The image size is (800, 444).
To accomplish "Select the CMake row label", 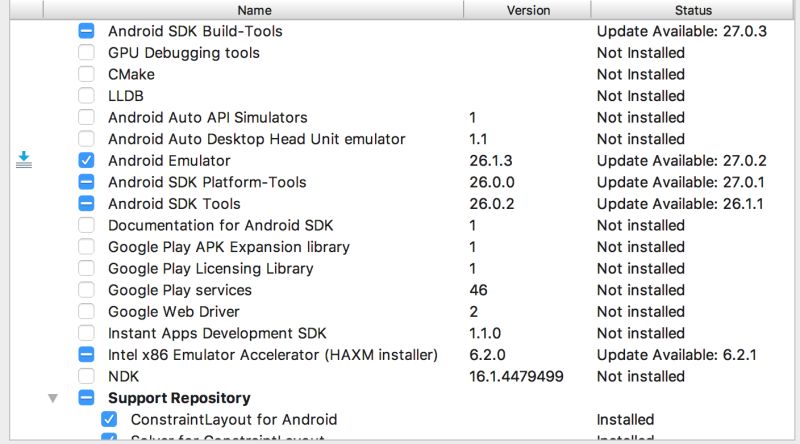I will tap(131, 74).
